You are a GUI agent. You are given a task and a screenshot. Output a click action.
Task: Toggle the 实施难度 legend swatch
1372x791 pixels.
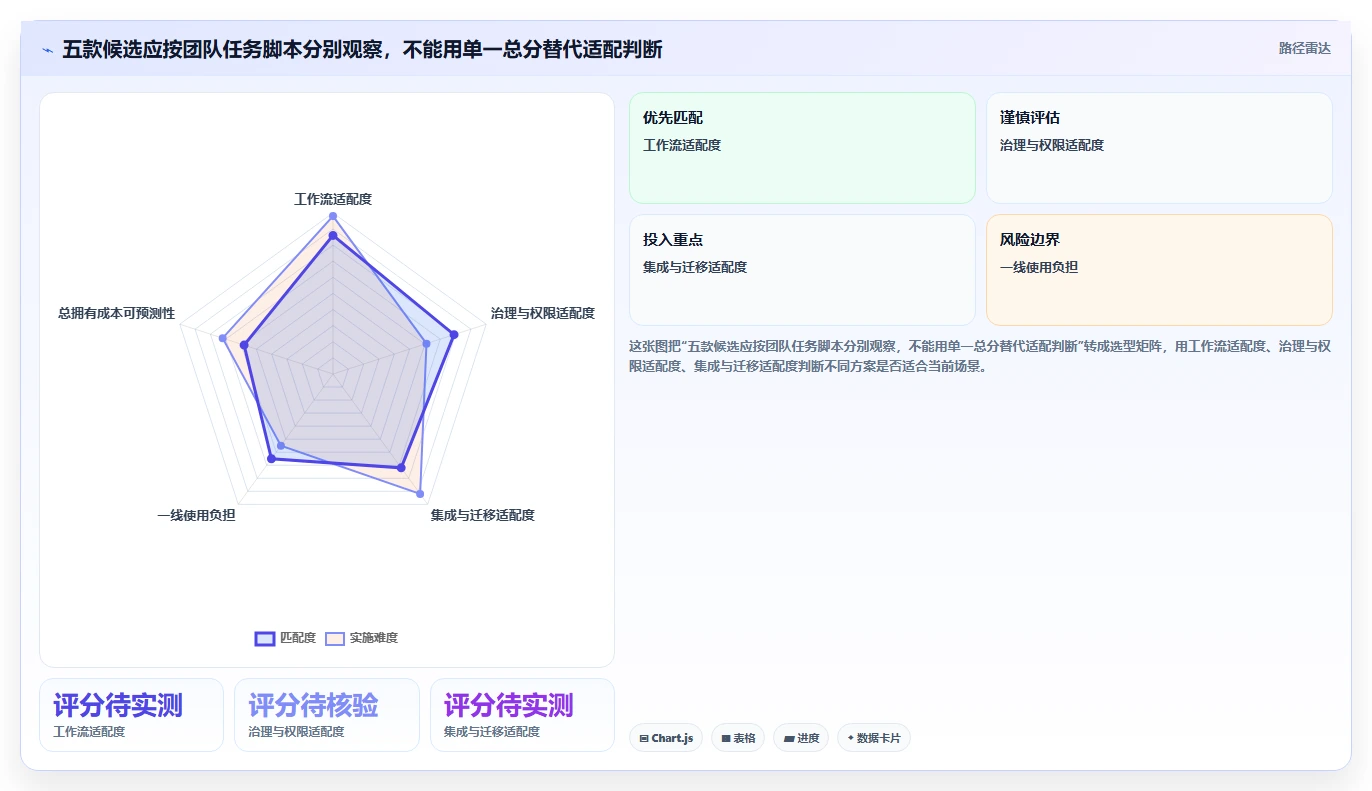tap(335, 639)
